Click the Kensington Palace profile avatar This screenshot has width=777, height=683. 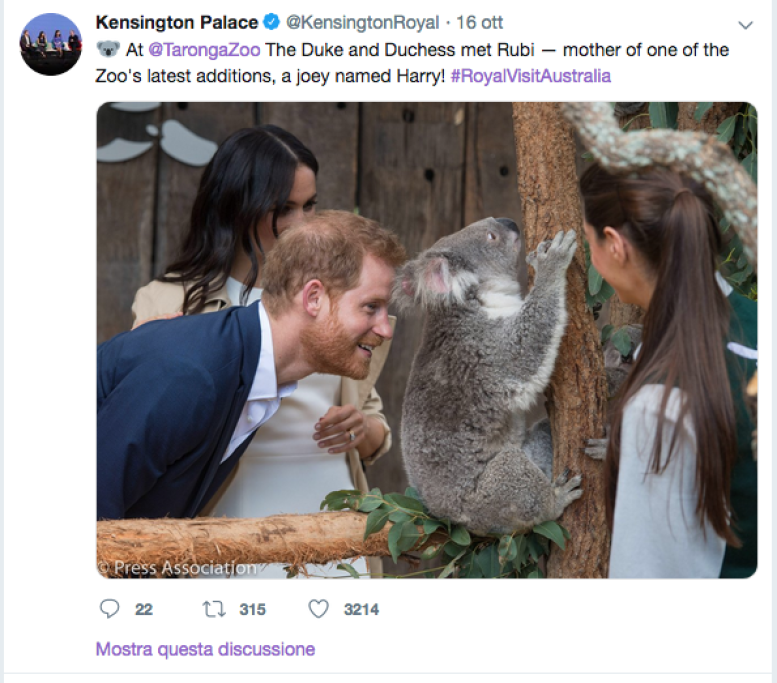tap(50, 44)
